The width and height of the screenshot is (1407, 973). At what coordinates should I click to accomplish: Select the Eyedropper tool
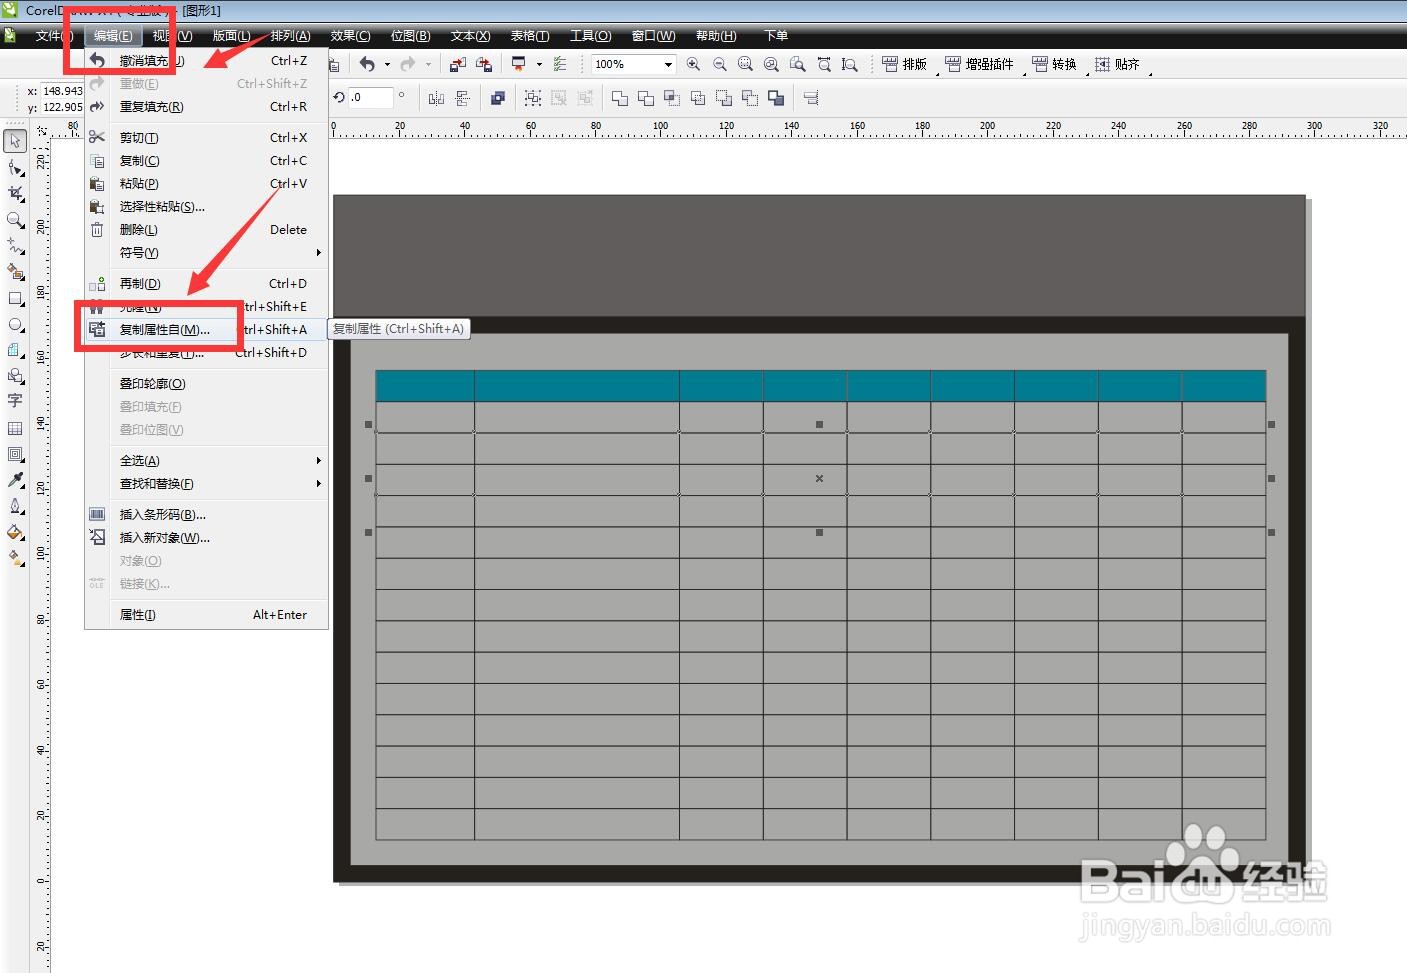[15, 480]
